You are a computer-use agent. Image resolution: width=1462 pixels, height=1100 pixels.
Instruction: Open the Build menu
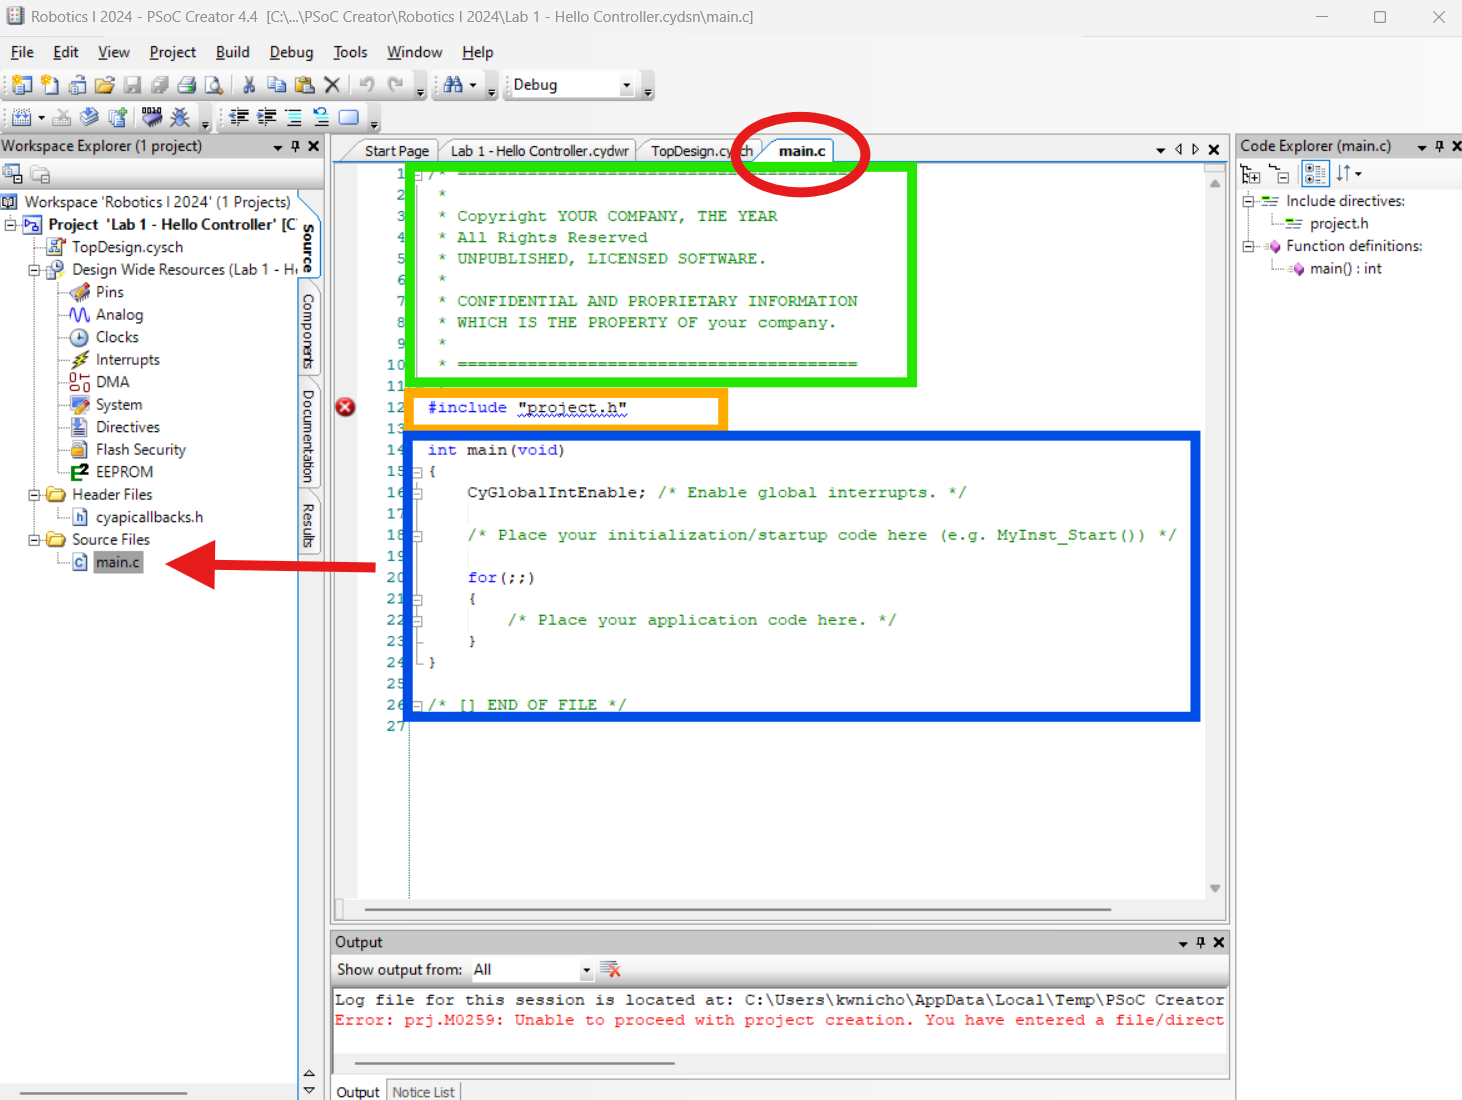(233, 52)
